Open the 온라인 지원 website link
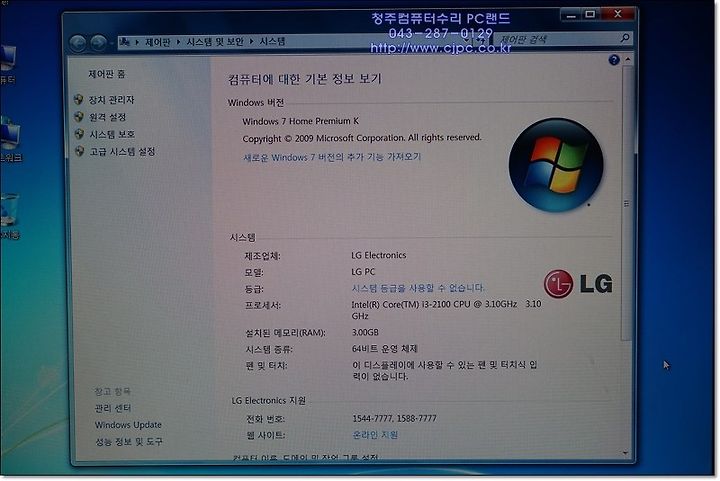This screenshot has height=481, width=720. (375, 435)
